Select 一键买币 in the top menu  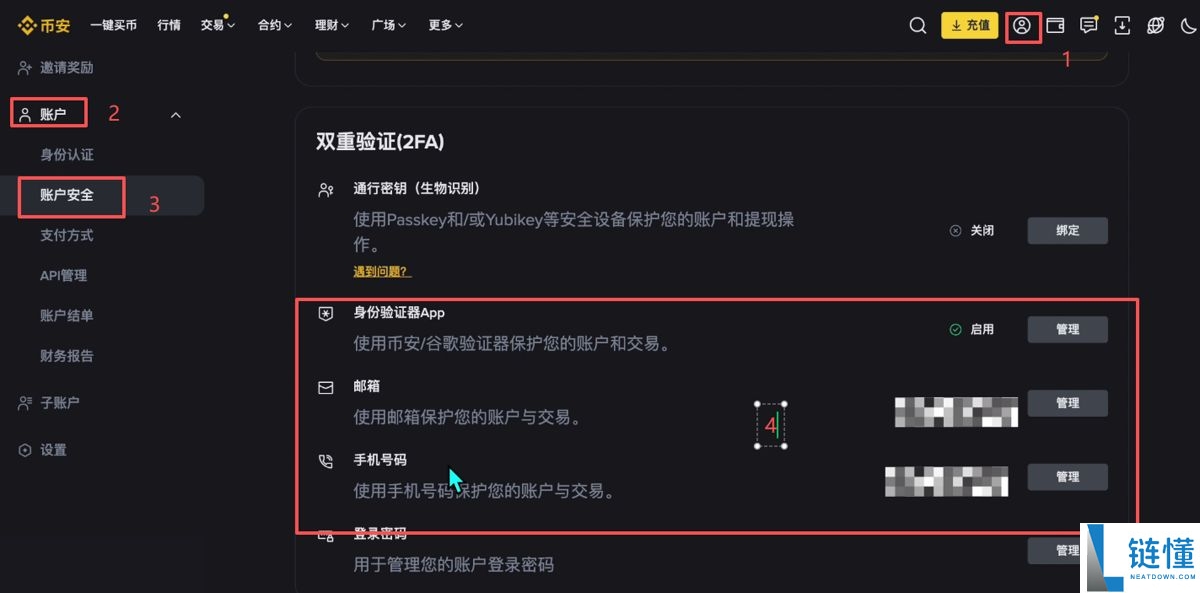pos(113,25)
